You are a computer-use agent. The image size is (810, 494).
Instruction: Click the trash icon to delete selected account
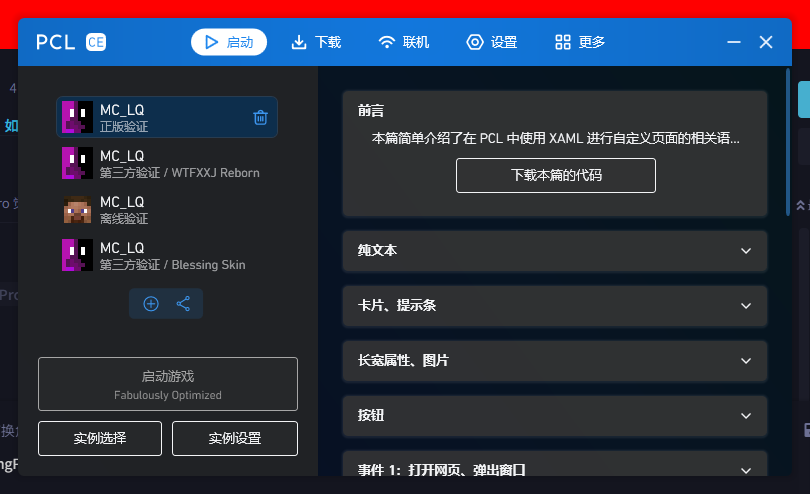click(x=260, y=117)
